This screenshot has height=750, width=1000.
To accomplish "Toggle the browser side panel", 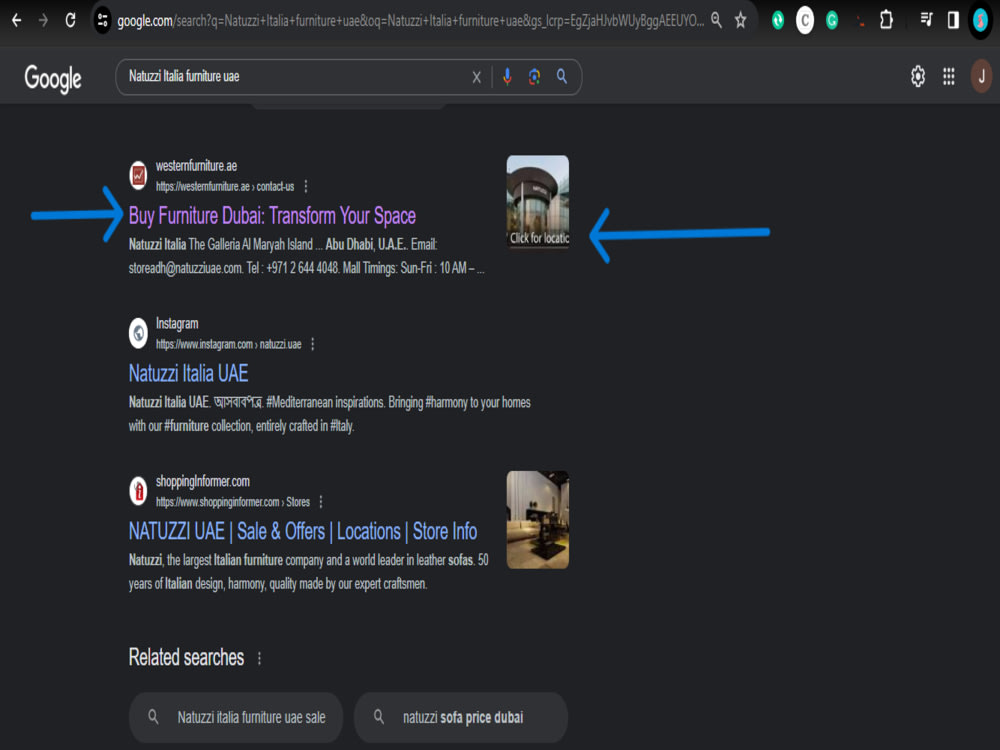I will pos(953,20).
